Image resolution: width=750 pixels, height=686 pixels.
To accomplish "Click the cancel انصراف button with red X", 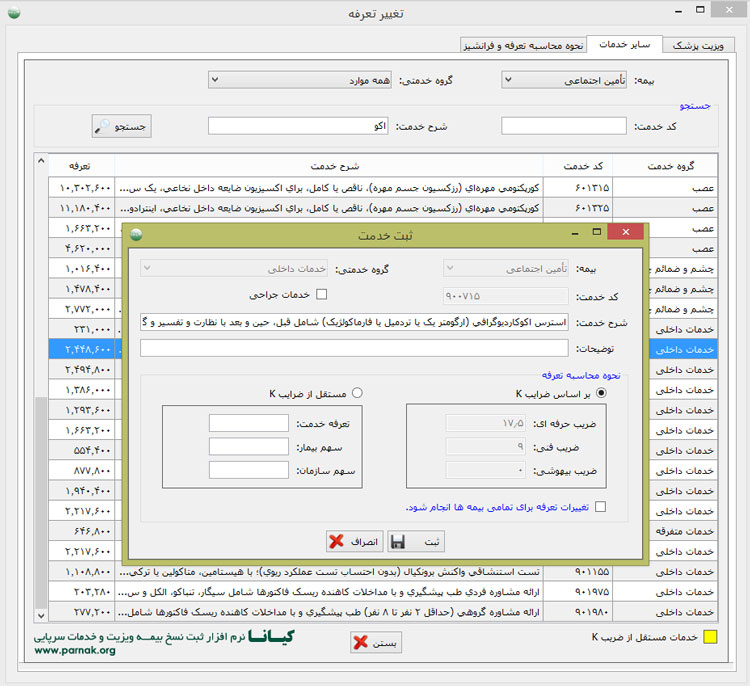I will click(354, 542).
